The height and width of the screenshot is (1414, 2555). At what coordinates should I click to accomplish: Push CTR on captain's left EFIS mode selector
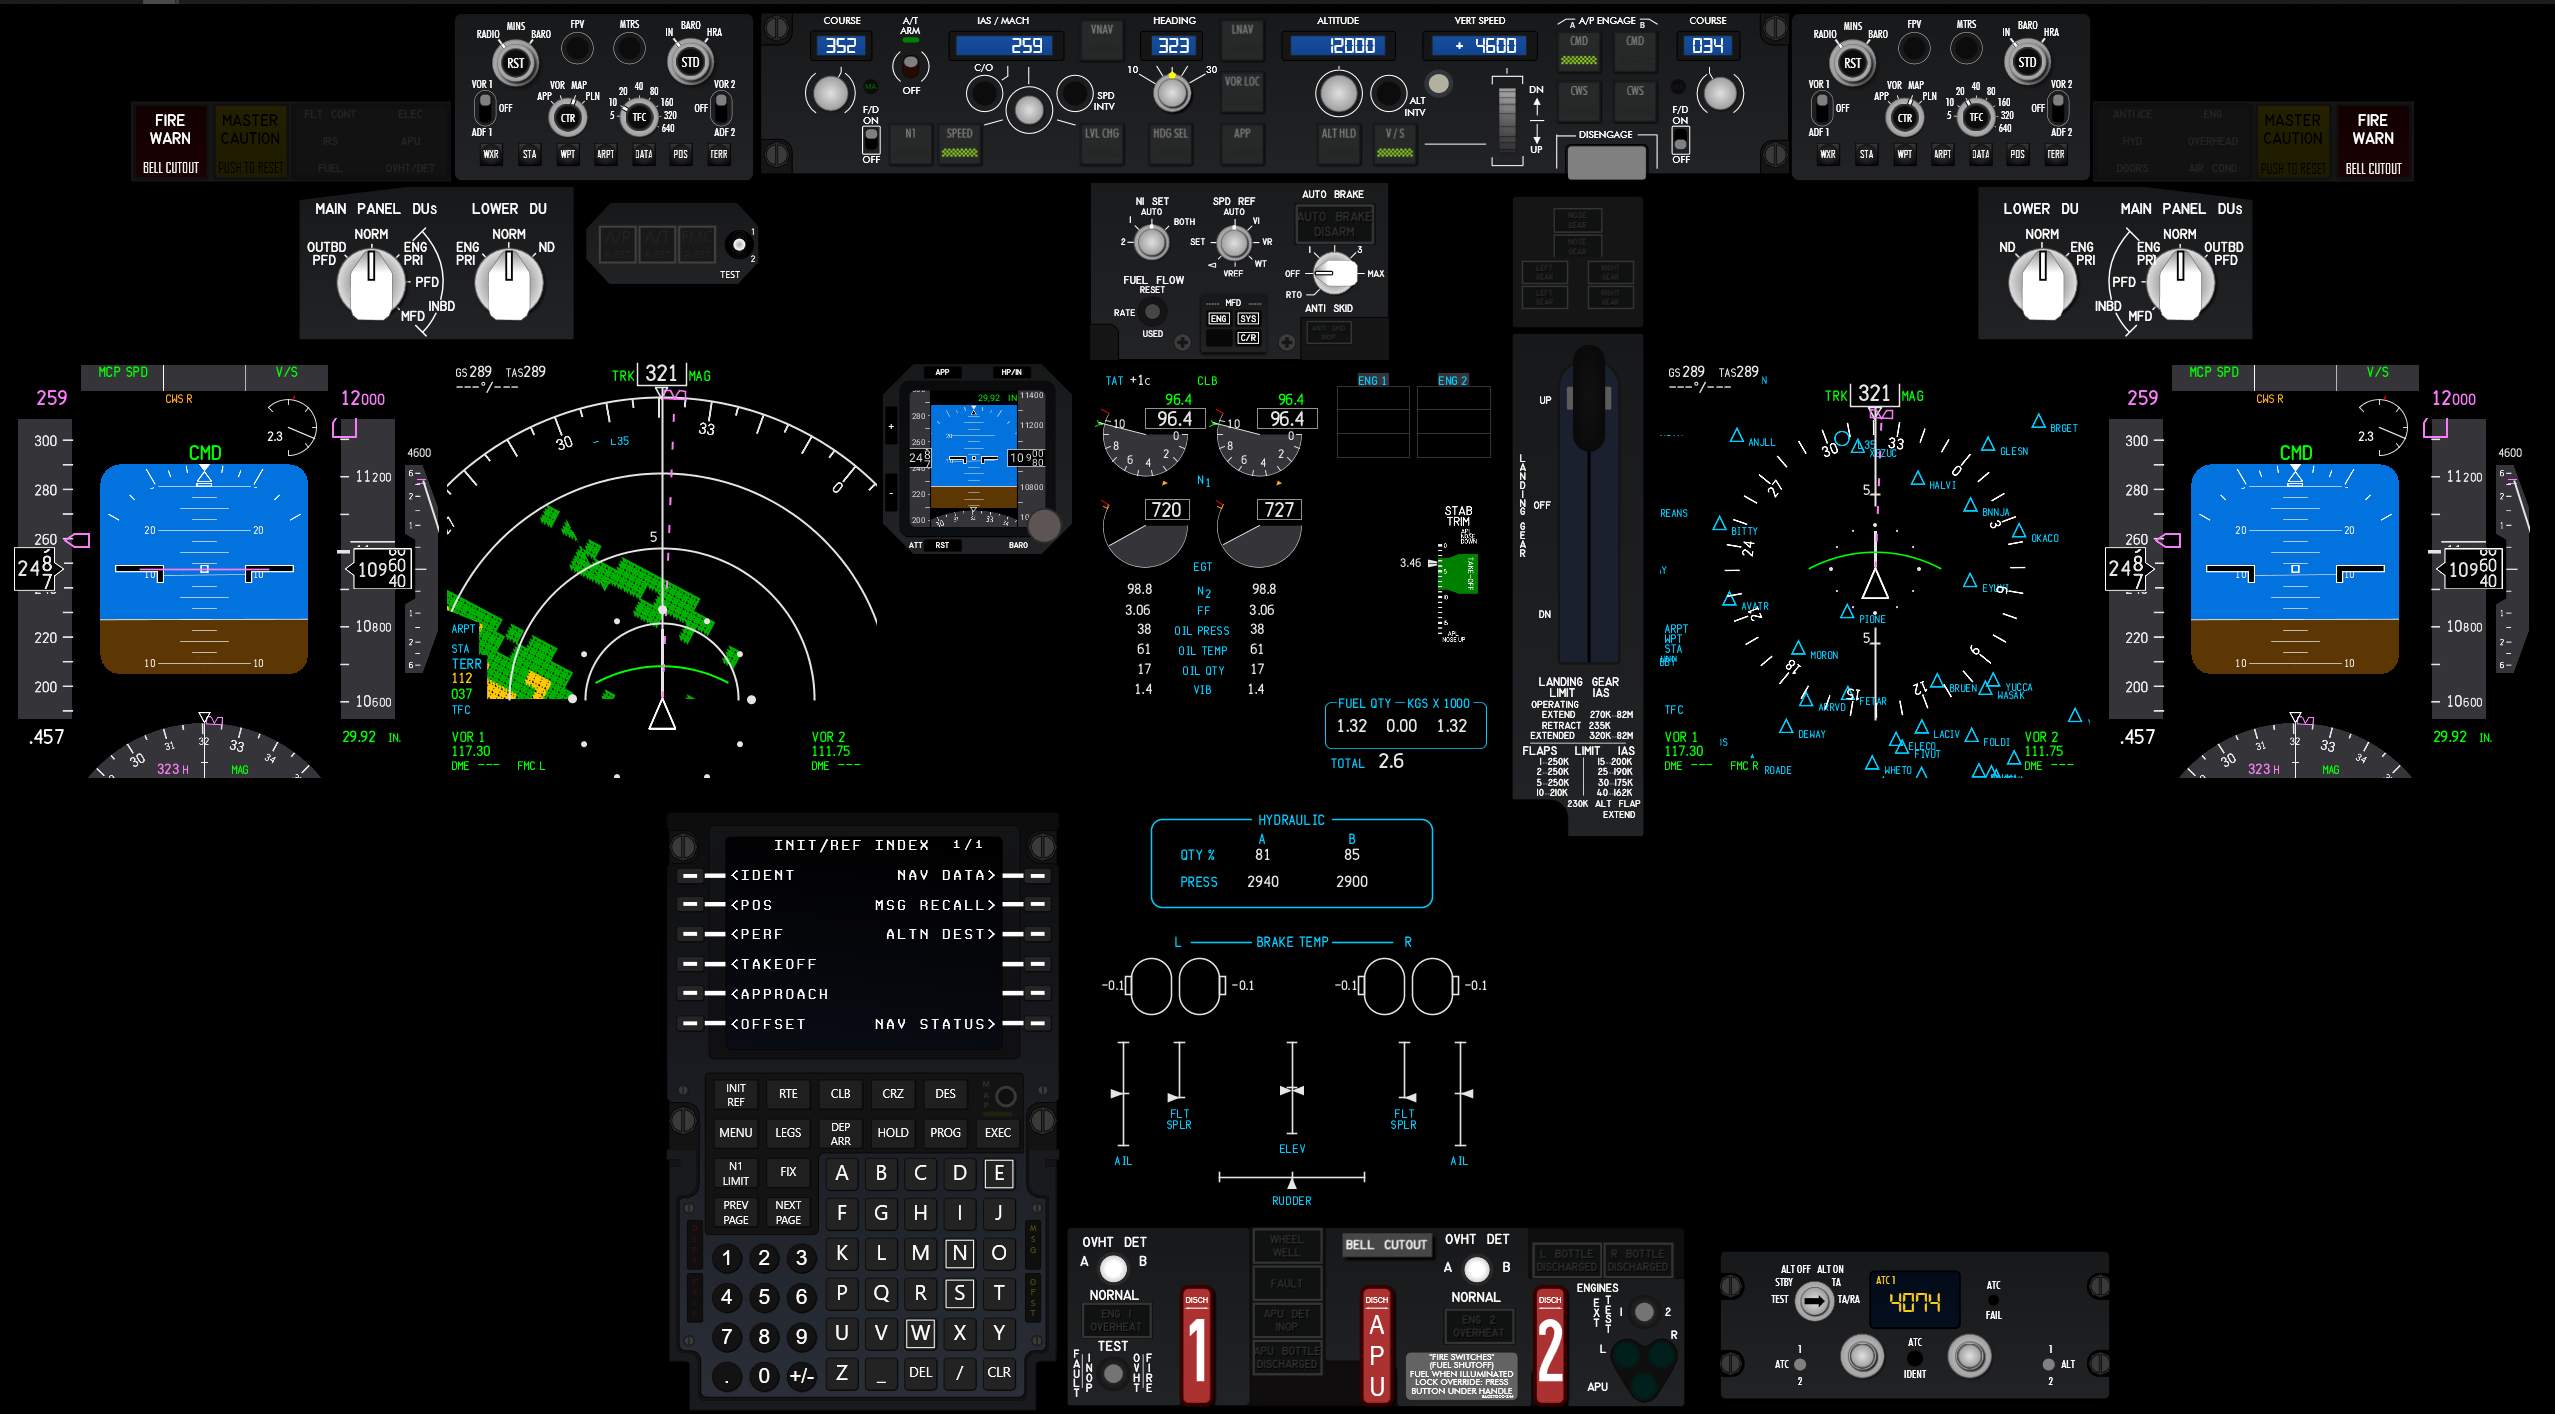[x=568, y=118]
